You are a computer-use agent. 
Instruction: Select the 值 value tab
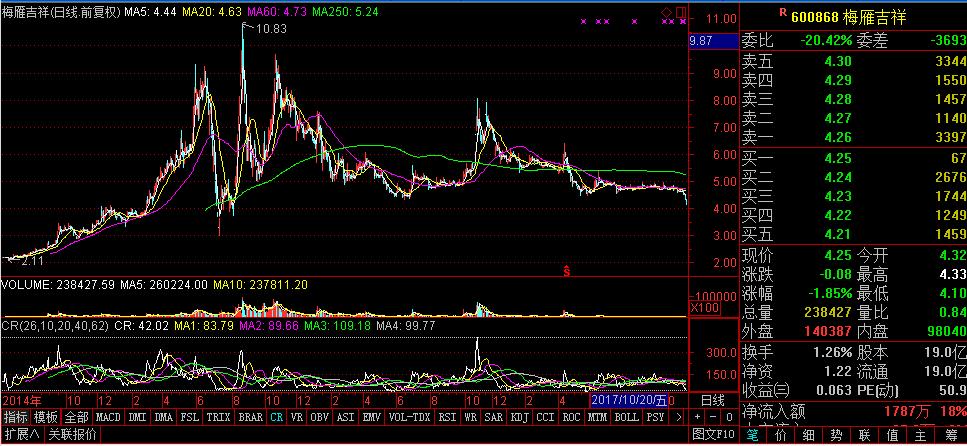pos(892,435)
